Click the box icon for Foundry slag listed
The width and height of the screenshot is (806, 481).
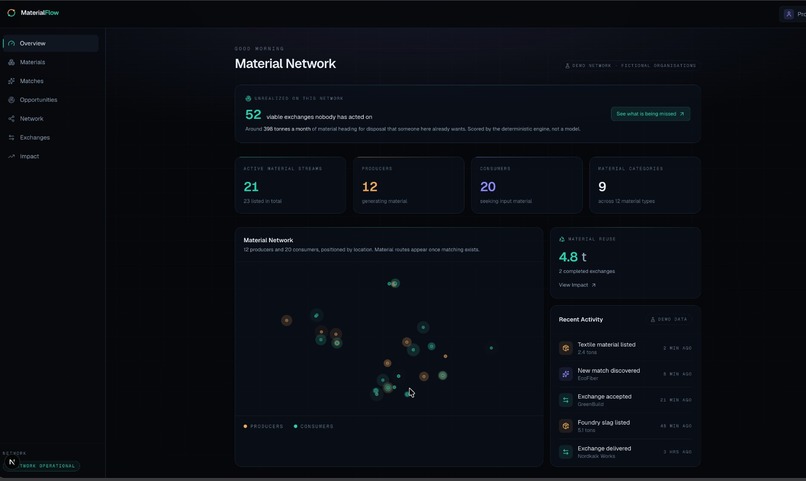(x=565, y=426)
